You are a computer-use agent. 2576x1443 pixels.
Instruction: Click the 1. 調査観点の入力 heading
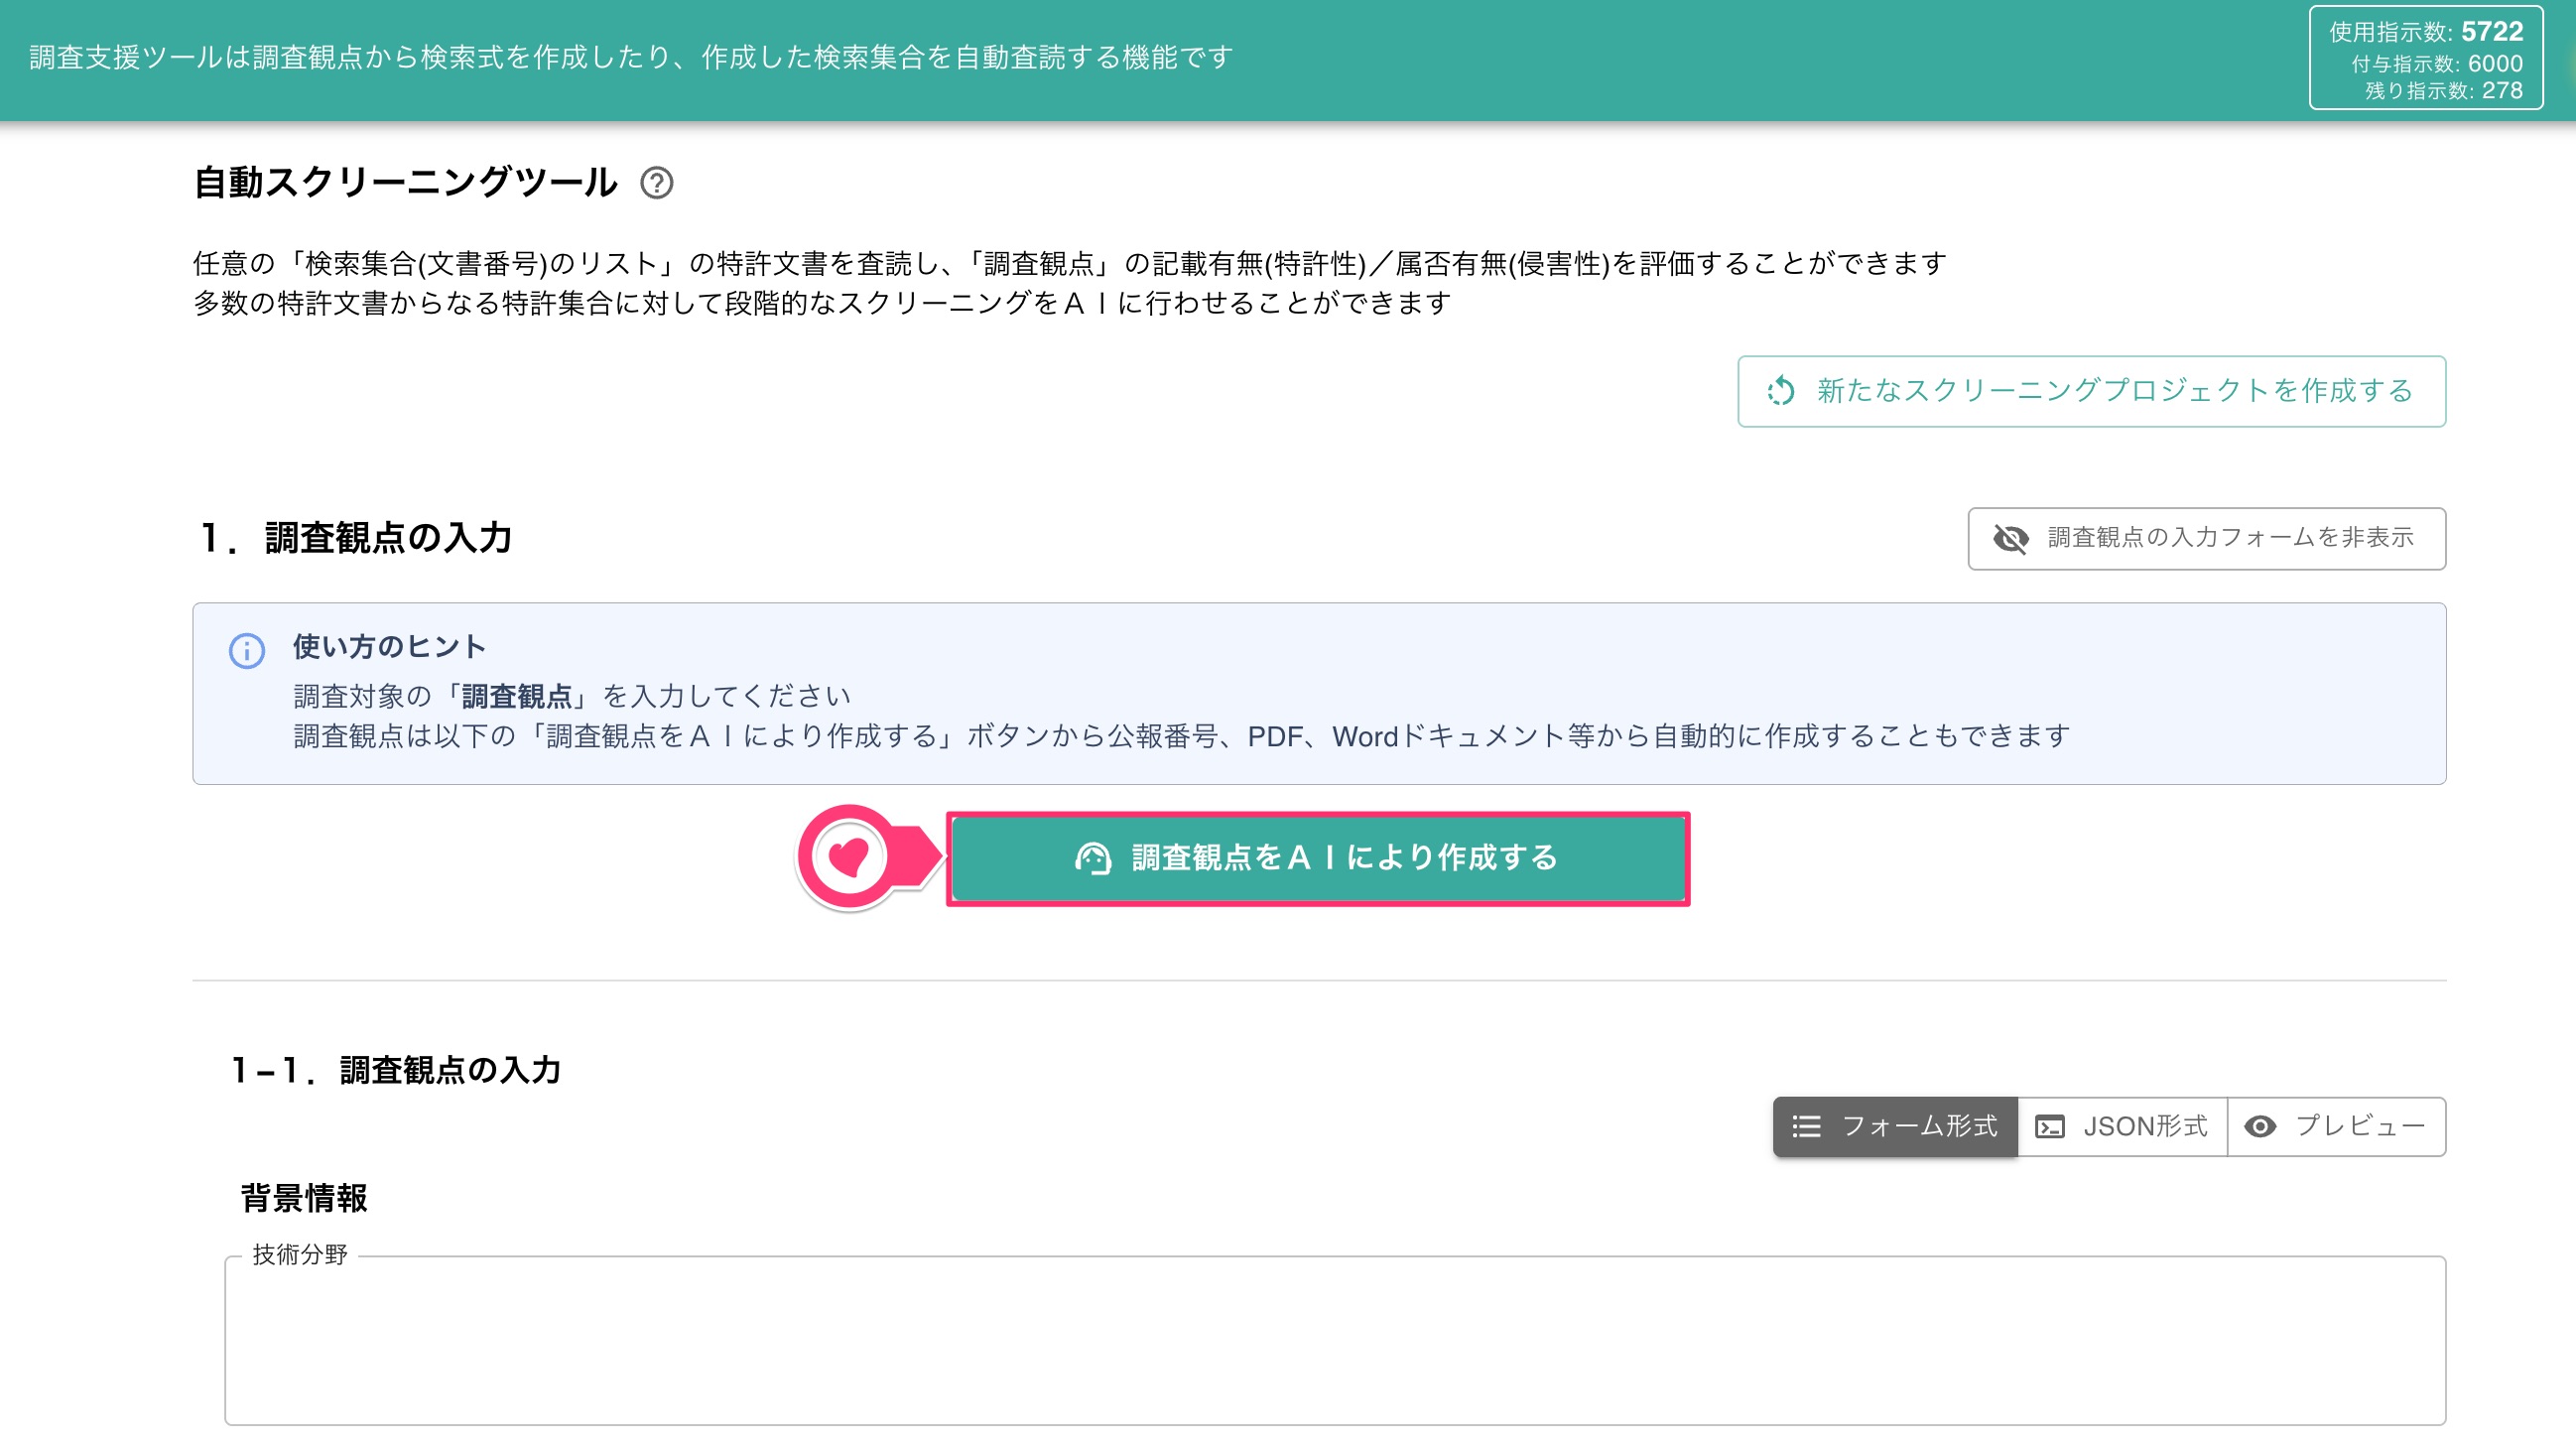(x=356, y=538)
